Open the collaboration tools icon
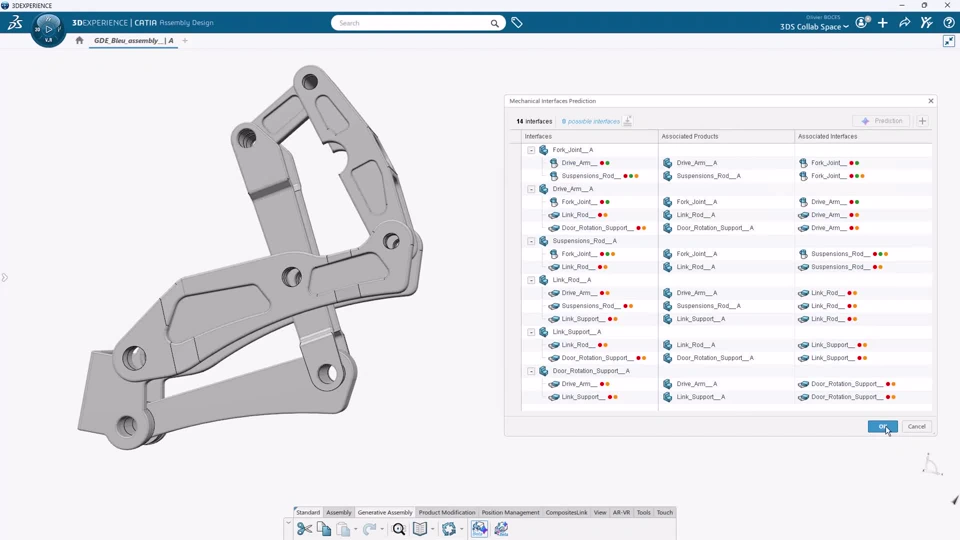 tap(926, 23)
